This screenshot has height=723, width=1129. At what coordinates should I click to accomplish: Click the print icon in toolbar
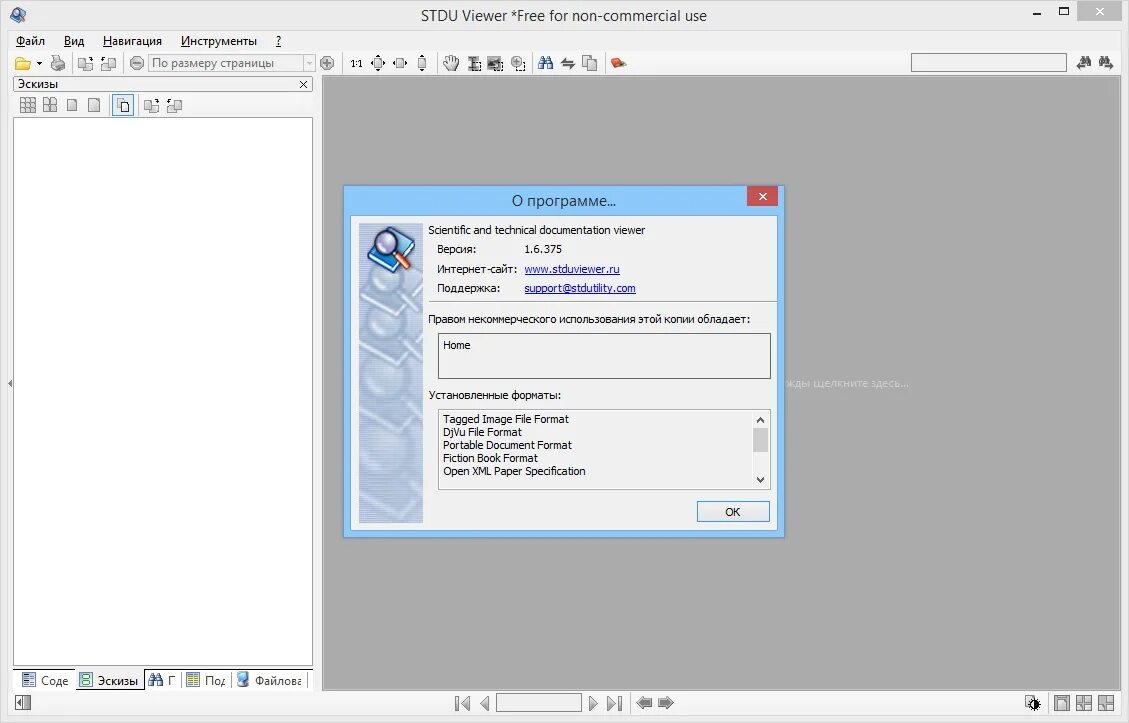[58, 63]
